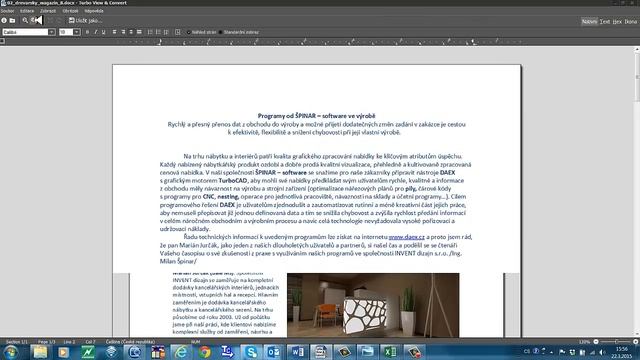The image size is (640, 360).
Task: Select the Náhled stran radio option
Action: 202,32
